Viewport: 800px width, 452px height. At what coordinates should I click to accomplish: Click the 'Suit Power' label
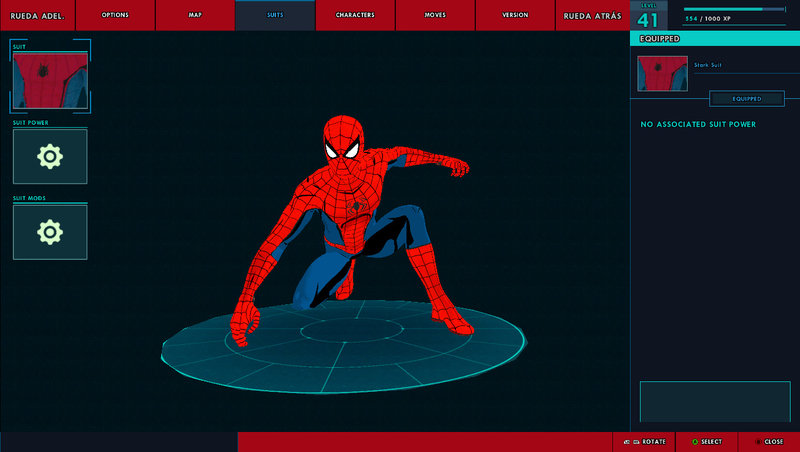point(31,123)
